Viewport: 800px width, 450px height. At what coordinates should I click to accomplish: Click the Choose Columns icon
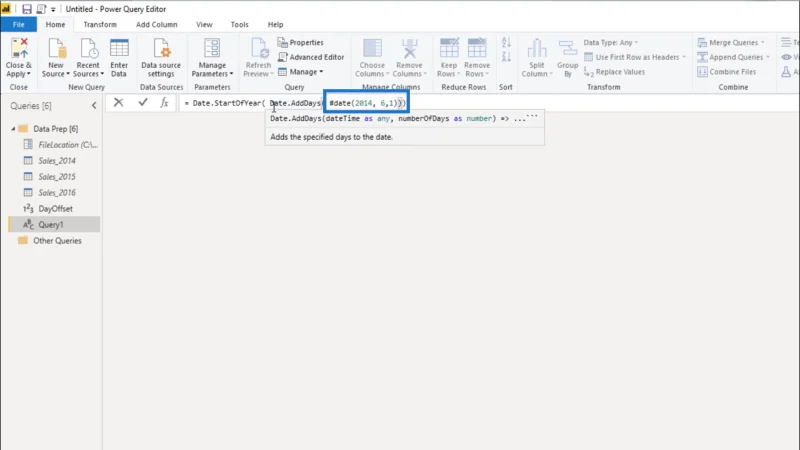point(372,49)
